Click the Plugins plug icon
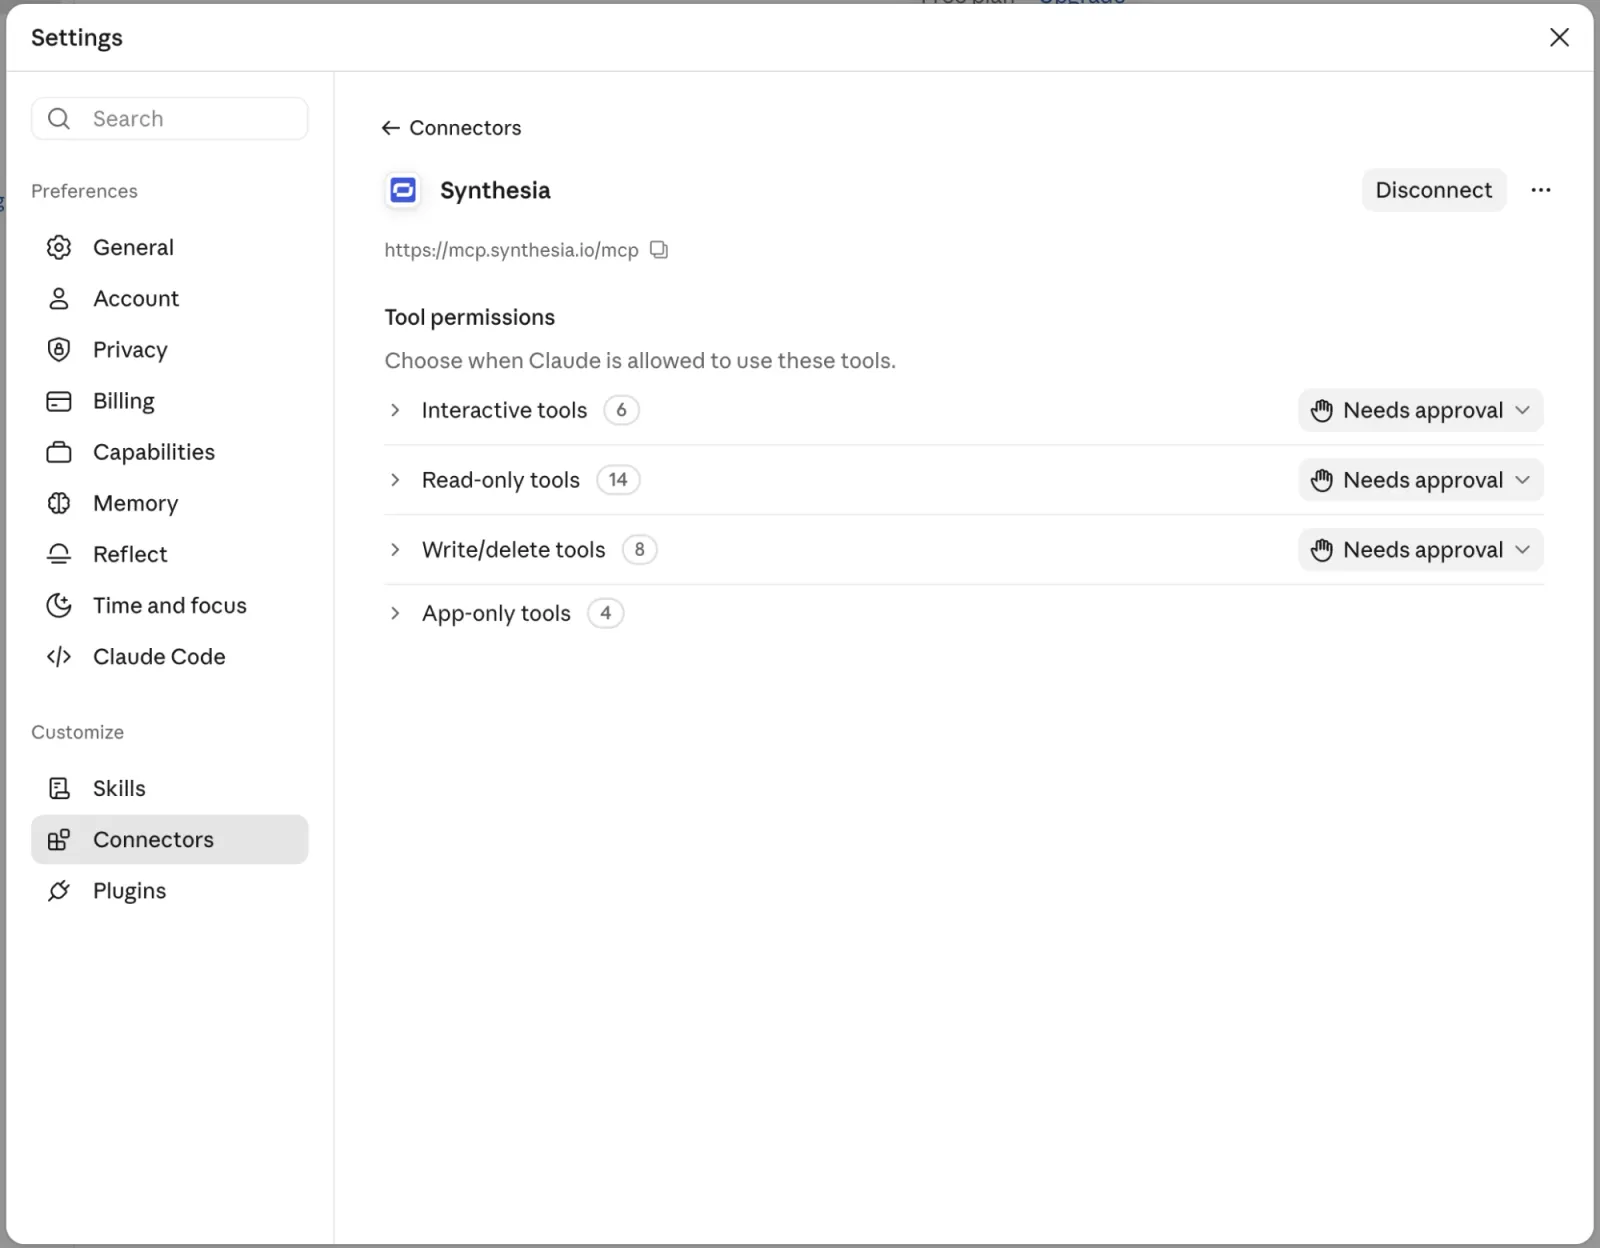Screen dimensions: 1600x1248 59,890
